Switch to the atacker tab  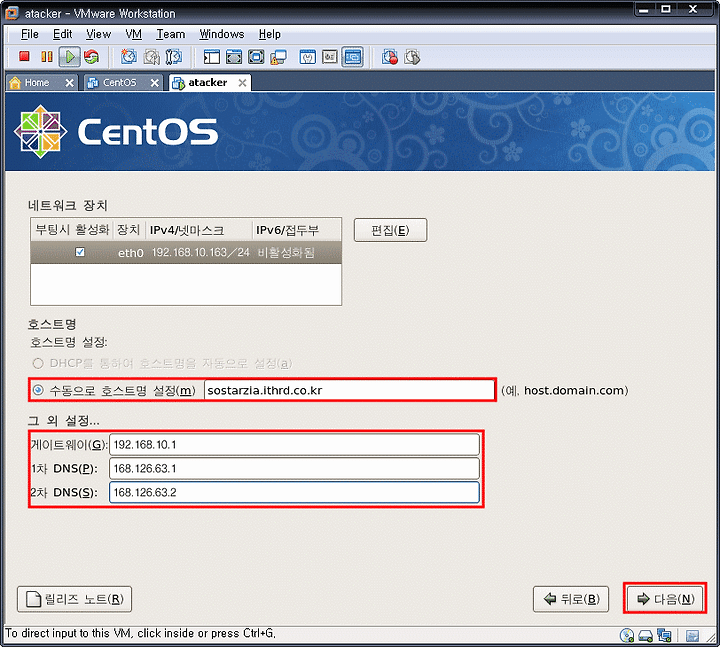(208, 83)
